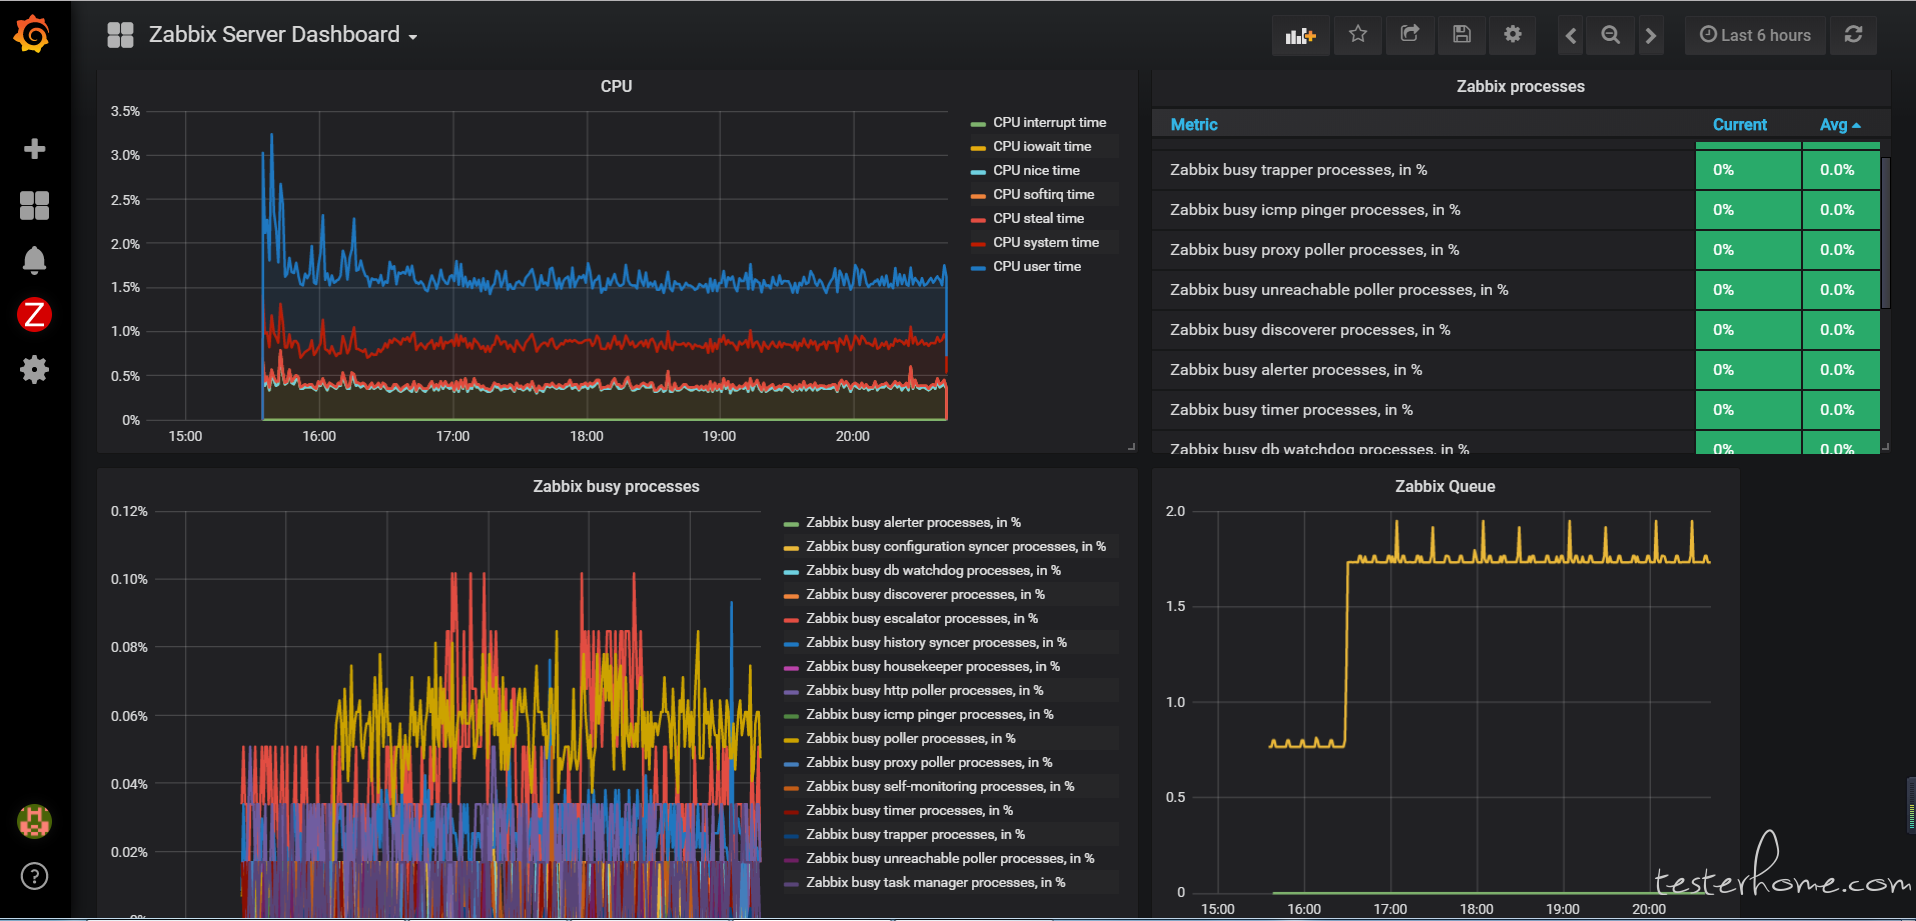Toggle Zabbix busy db watchdog legend entry
The height and width of the screenshot is (921, 1916).
(933, 570)
